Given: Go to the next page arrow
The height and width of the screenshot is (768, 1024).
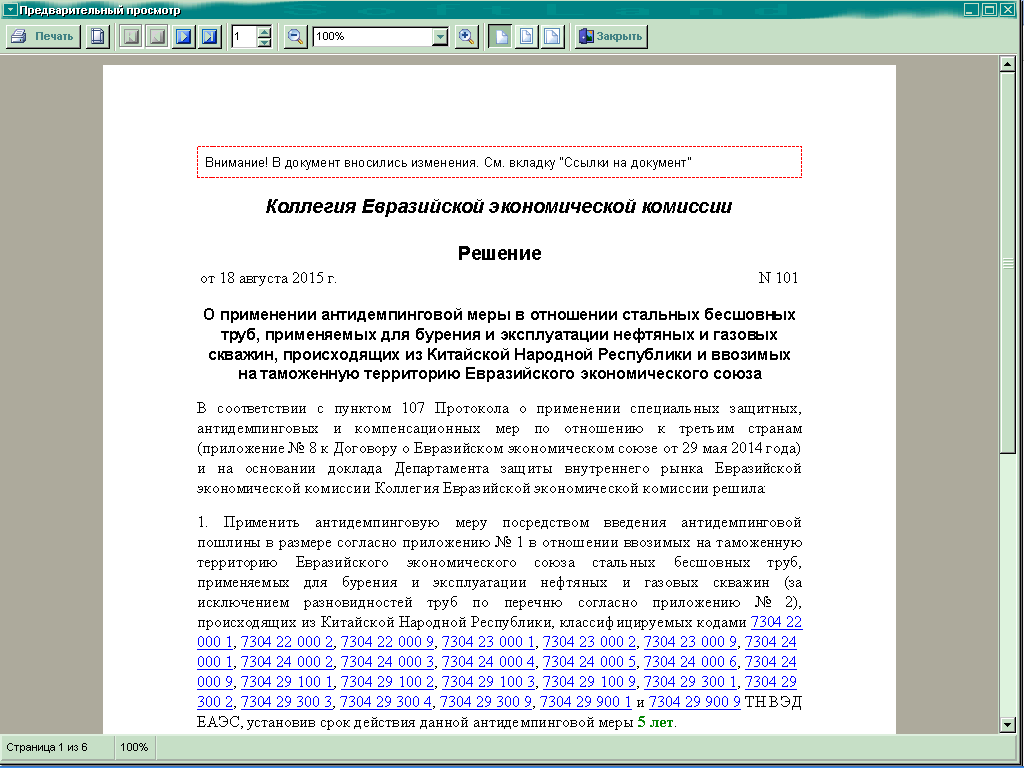Looking at the screenshot, I should coord(183,37).
